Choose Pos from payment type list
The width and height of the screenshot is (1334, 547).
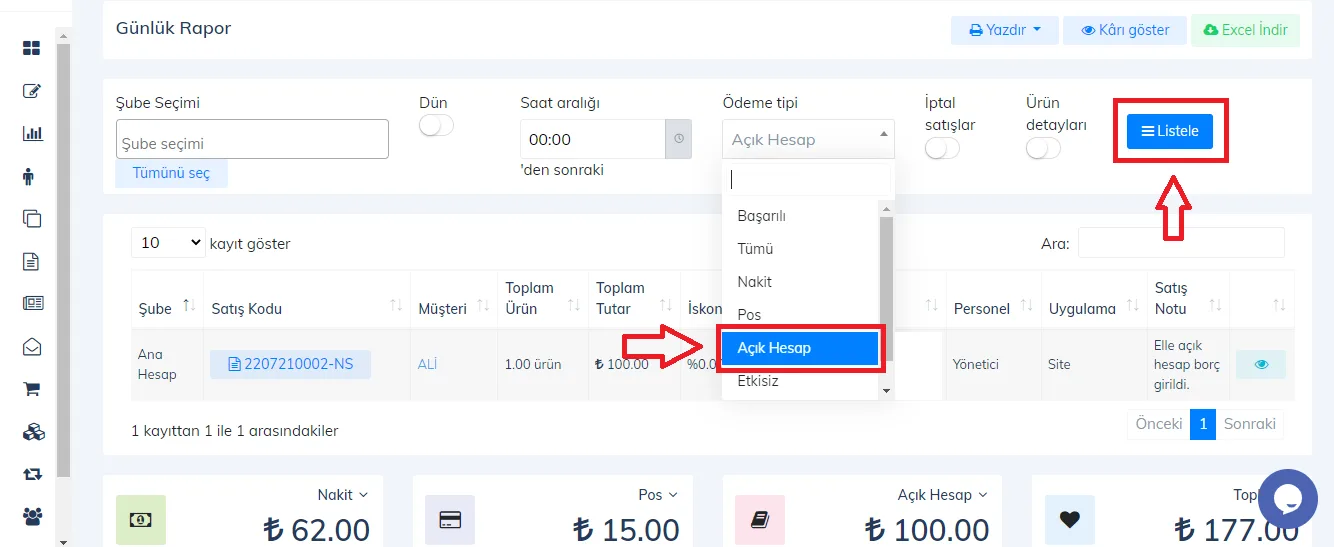800,315
